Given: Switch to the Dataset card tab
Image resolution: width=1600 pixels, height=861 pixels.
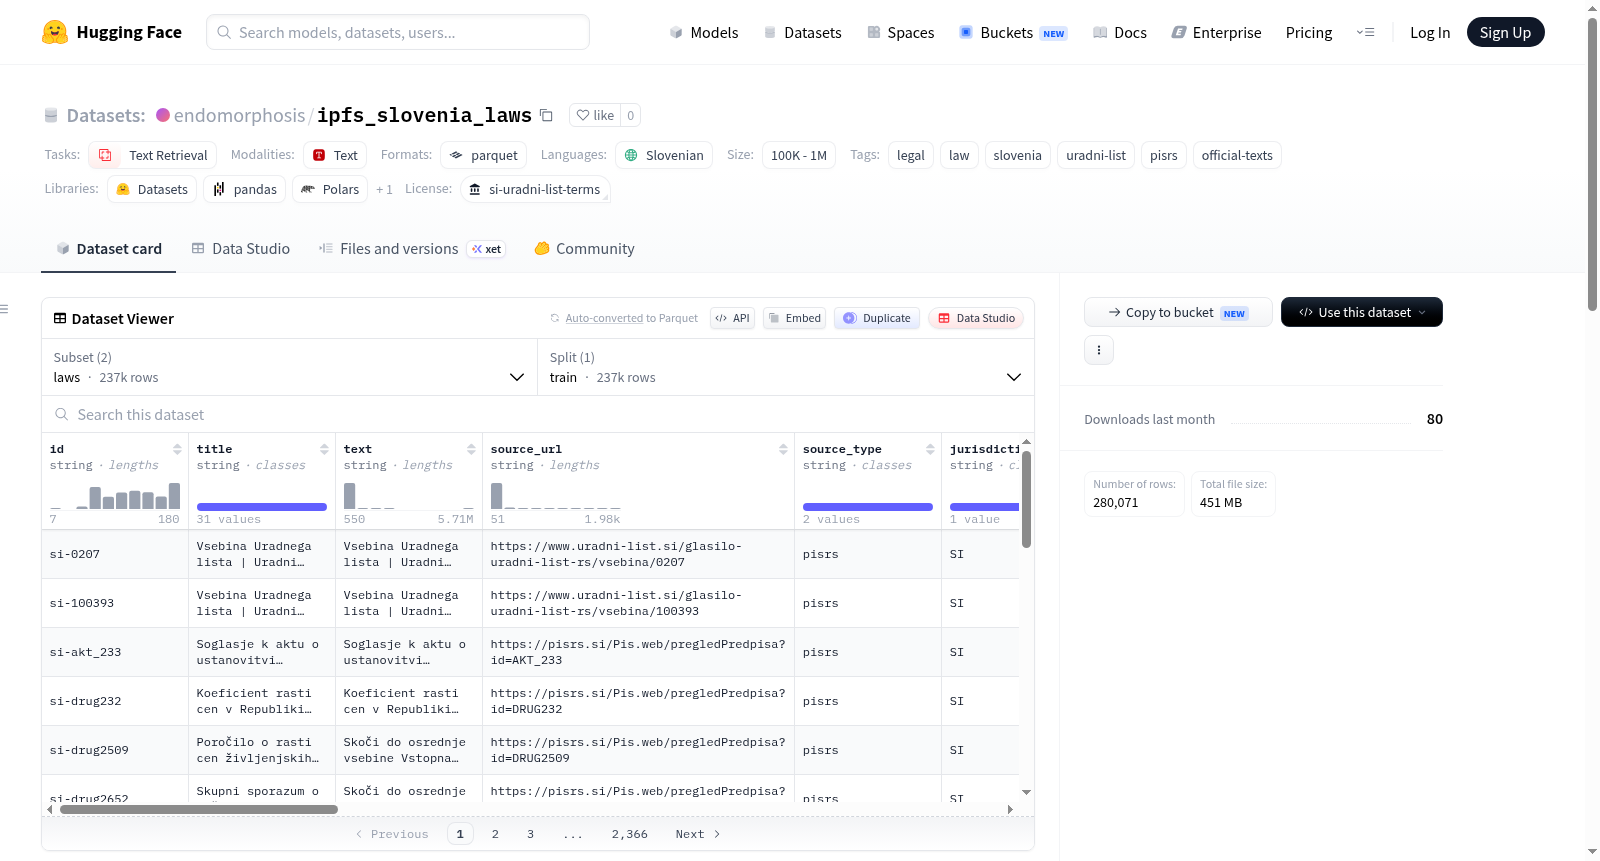Looking at the screenshot, I should tap(109, 248).
